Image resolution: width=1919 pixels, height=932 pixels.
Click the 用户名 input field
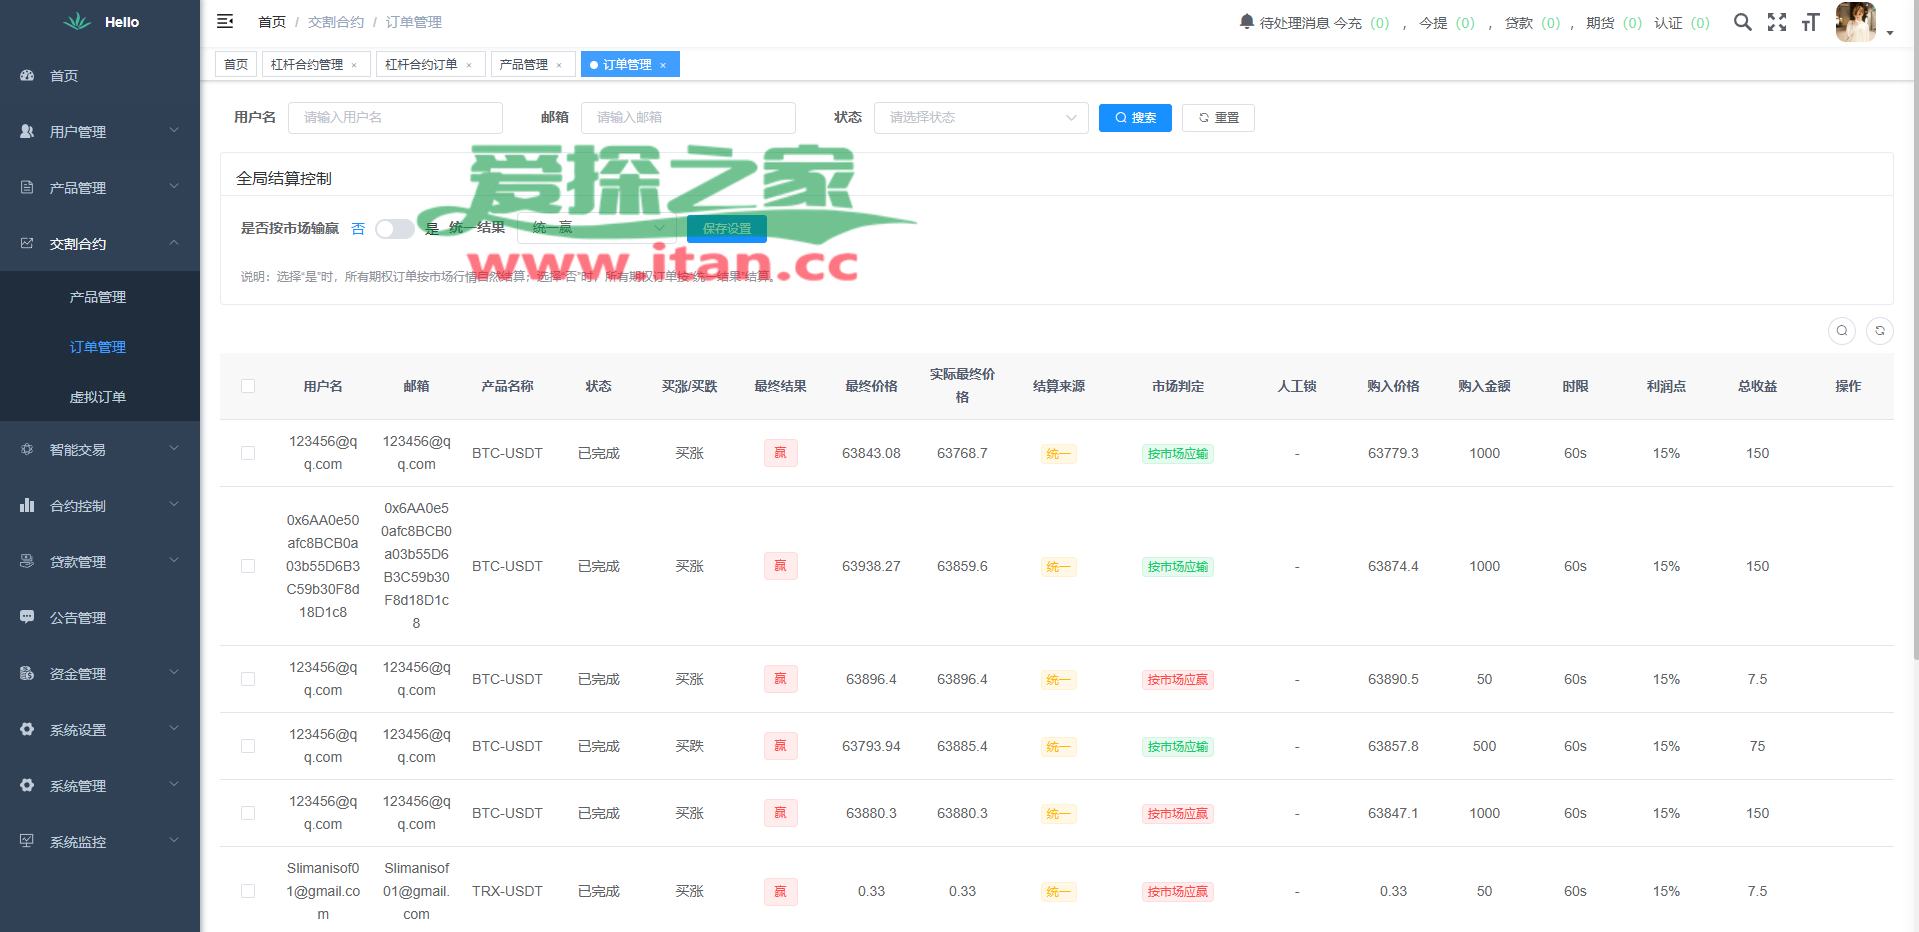coord(395,118)
